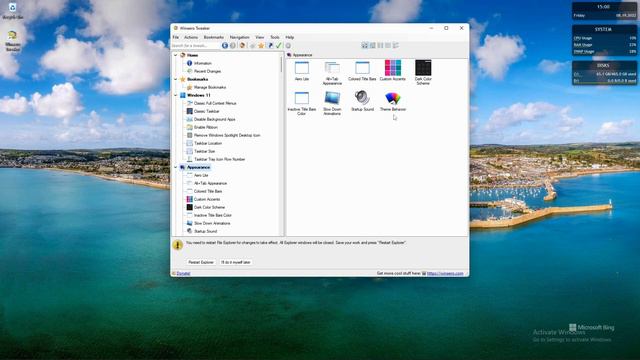Click the blue shortcut arrow toolbar icon
The image size is (640, 360).
(x=270, y=46)
